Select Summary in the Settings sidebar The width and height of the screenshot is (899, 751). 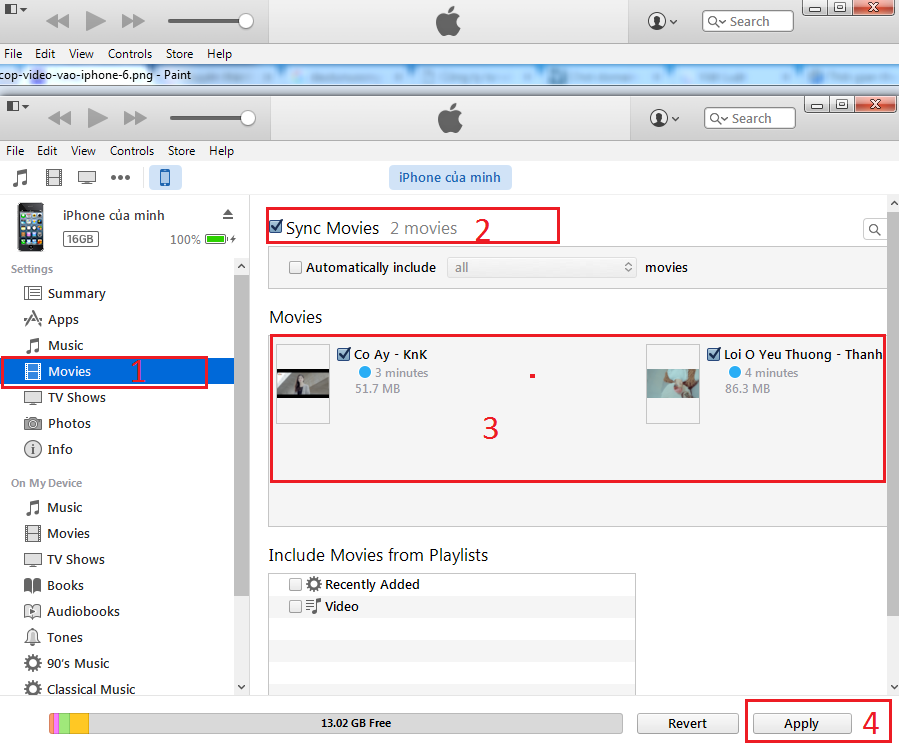(76, 293)
